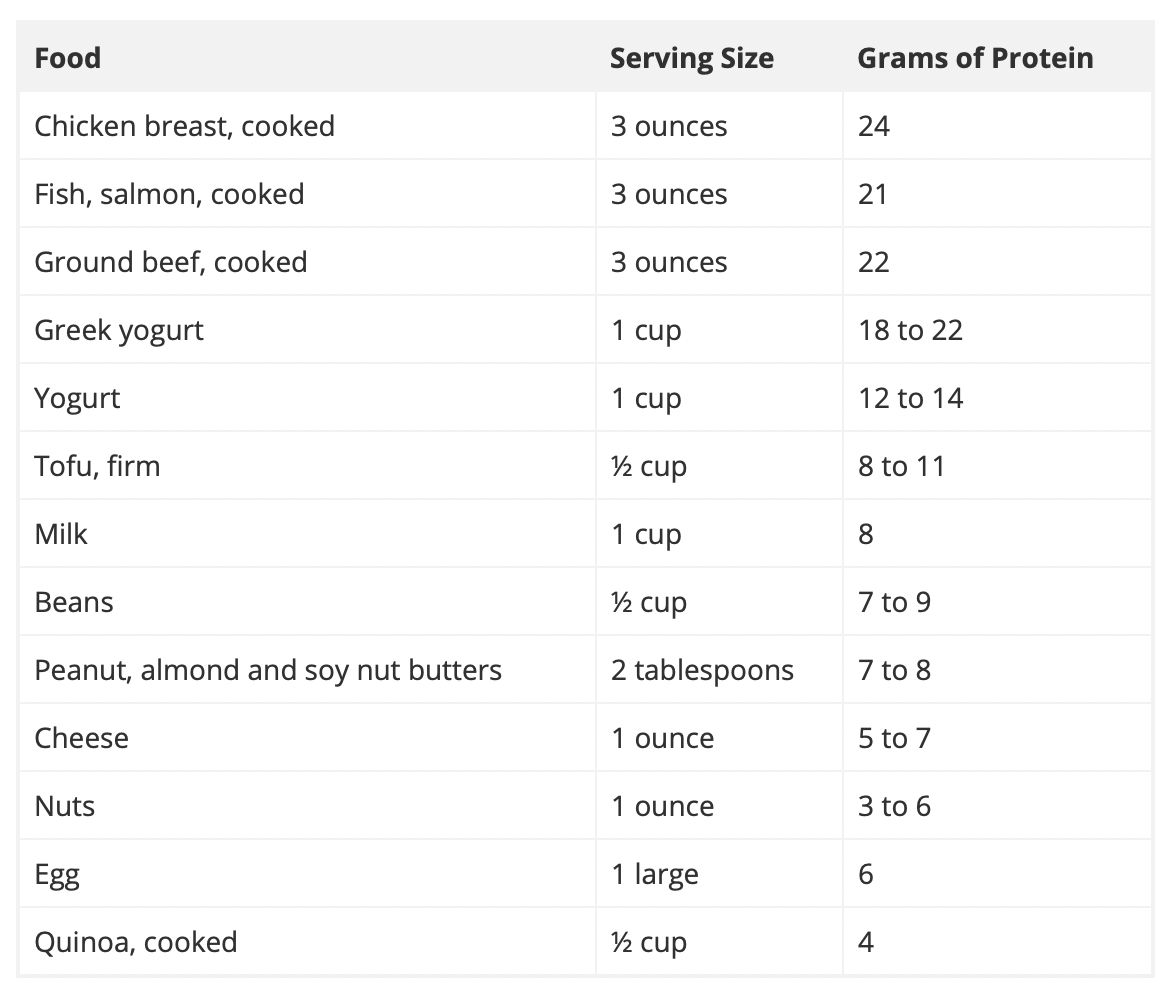Click the 3 to 6 protein value

pyautogui.click(x=894, y=806)
